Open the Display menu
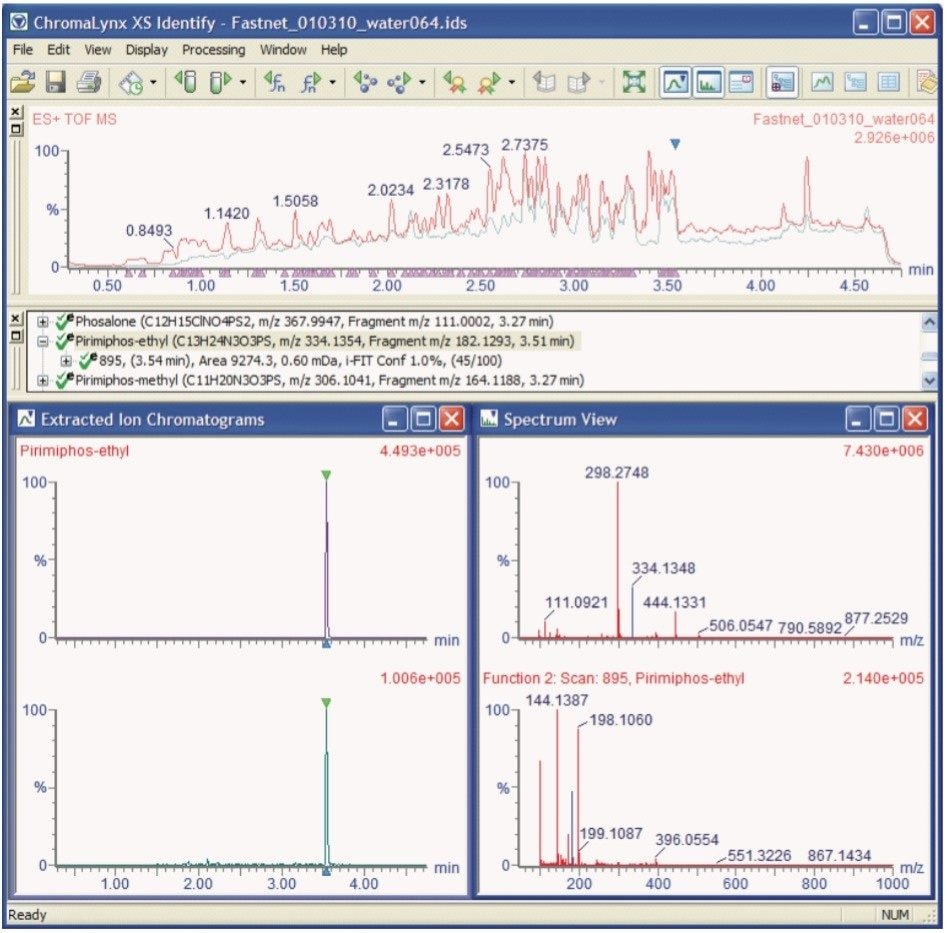Viewport: 947px width, 933px height. tap(146, 50)
